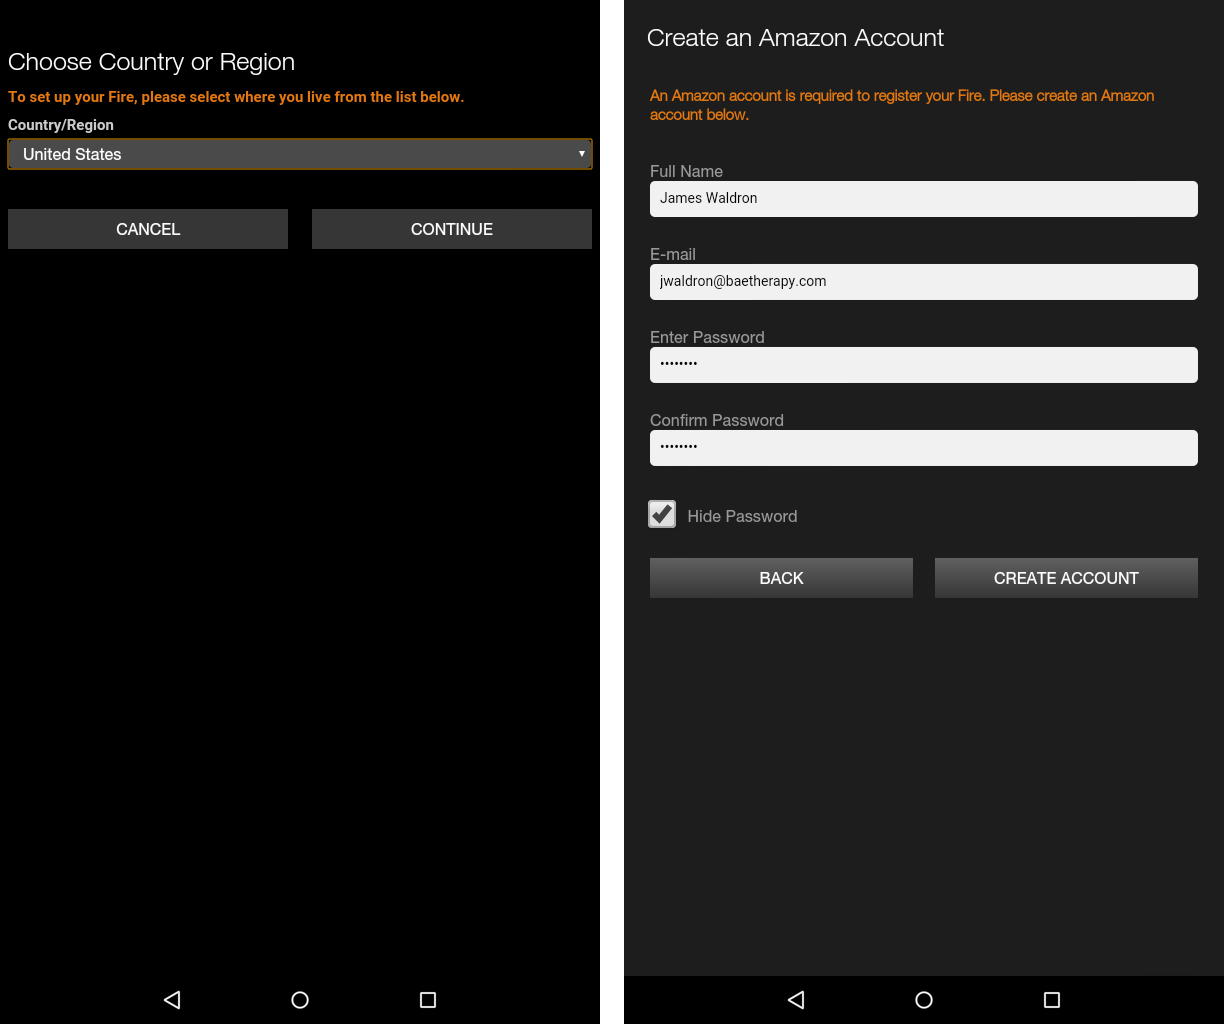
Task: Click the 'Choose Country or Region' heading
Action: tap(151, 62)
